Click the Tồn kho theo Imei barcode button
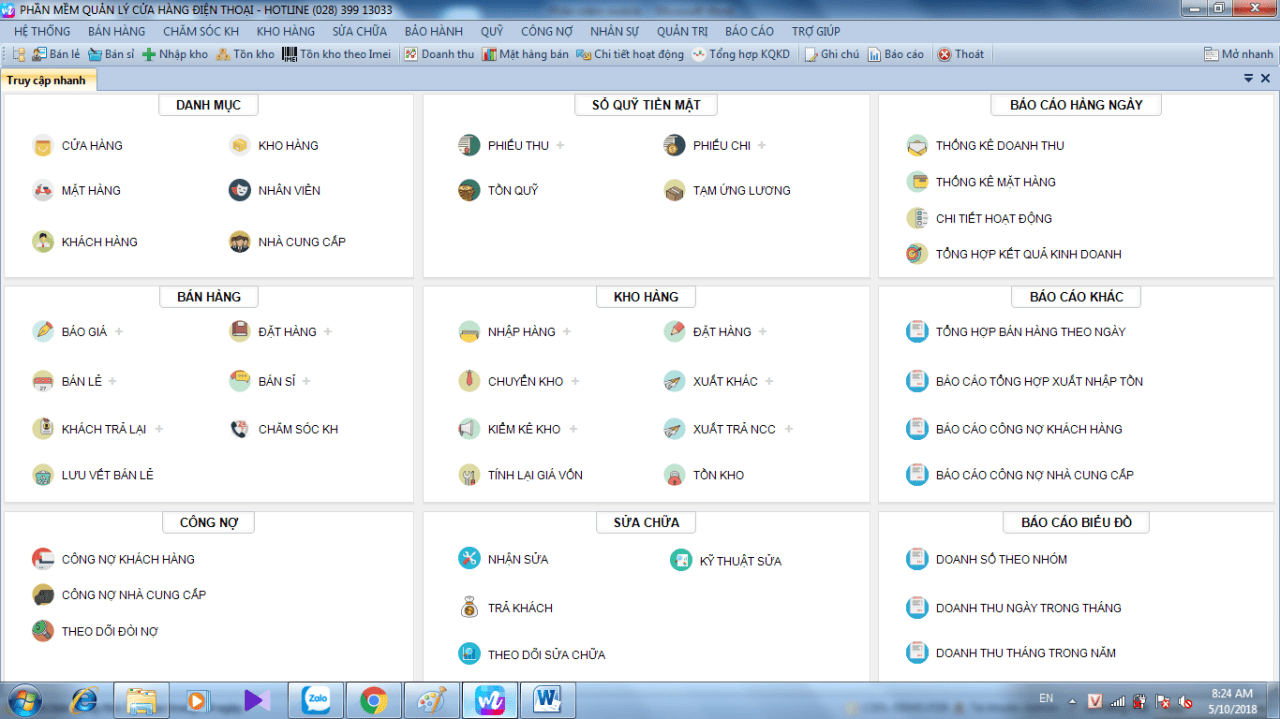 click(336, 54)
